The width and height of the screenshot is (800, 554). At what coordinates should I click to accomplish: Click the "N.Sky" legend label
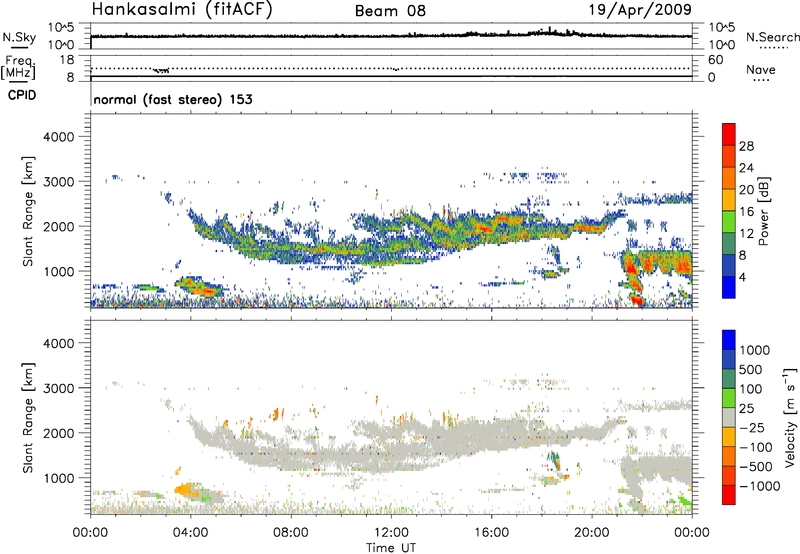coord(19,37)
